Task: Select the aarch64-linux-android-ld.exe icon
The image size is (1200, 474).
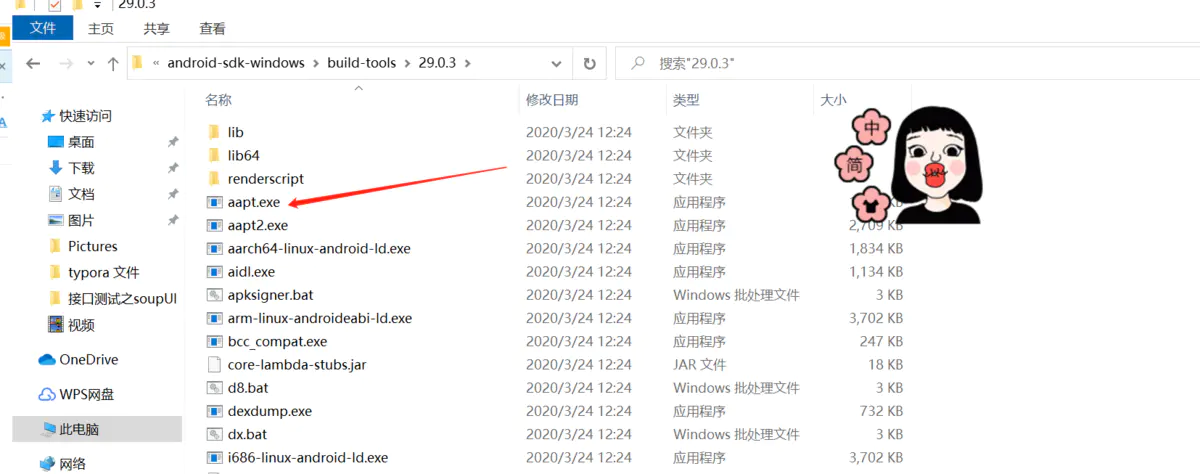Action: tap(213, 248)
